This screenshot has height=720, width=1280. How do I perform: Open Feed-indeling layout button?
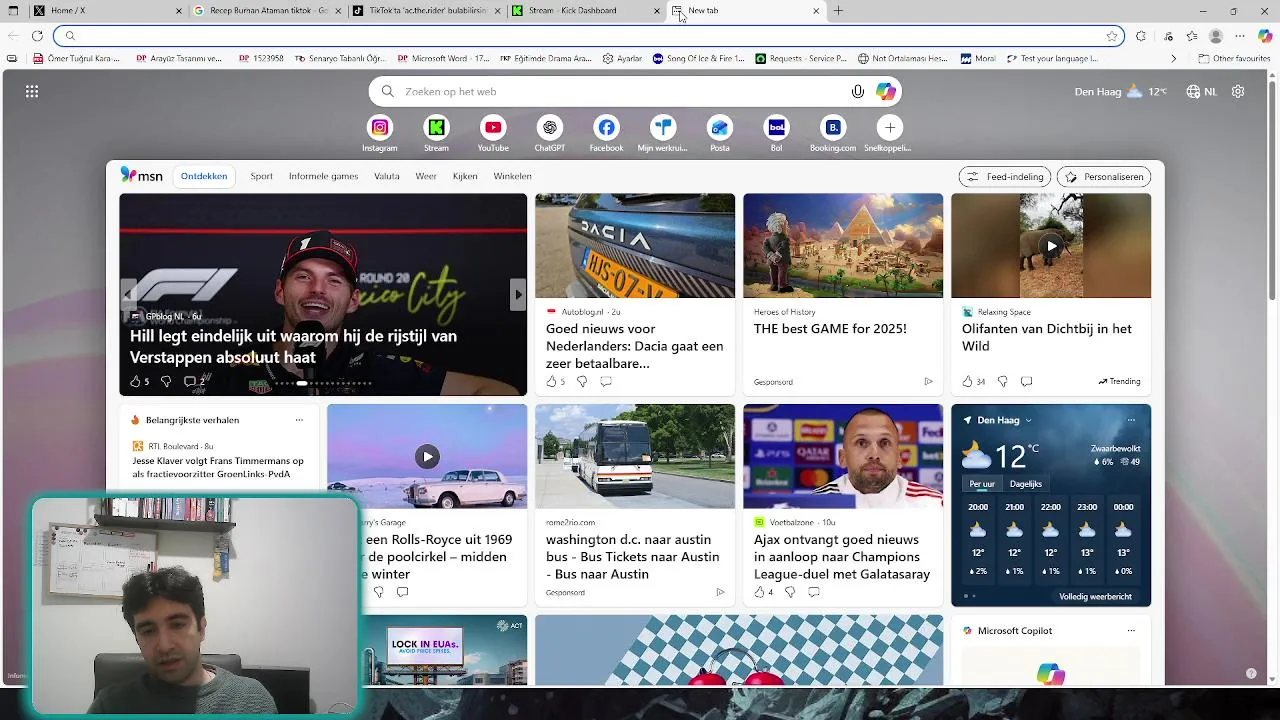1005,177
